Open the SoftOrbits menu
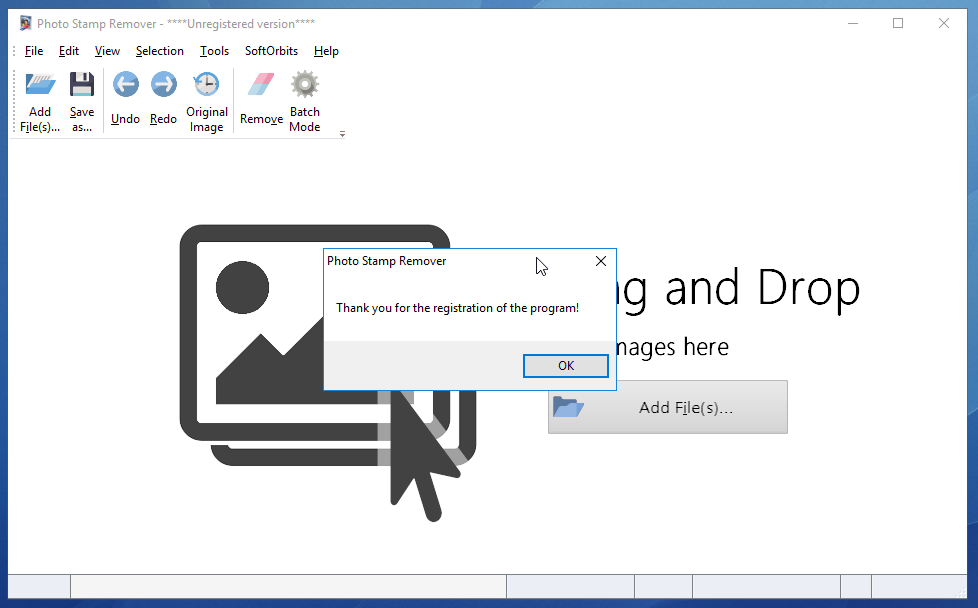978x608 pixels. [x=271, y=51]
